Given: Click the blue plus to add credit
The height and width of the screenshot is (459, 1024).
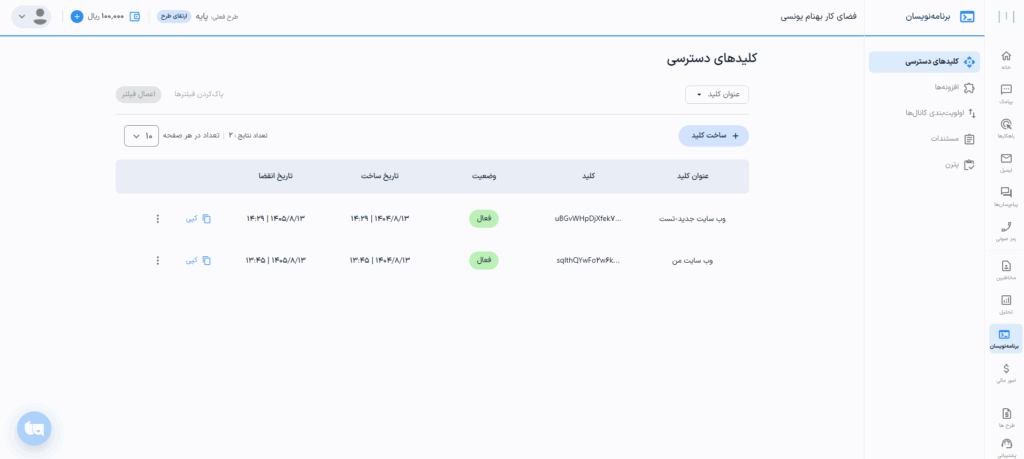Looking at the screenshot, I should pos(77,17).
